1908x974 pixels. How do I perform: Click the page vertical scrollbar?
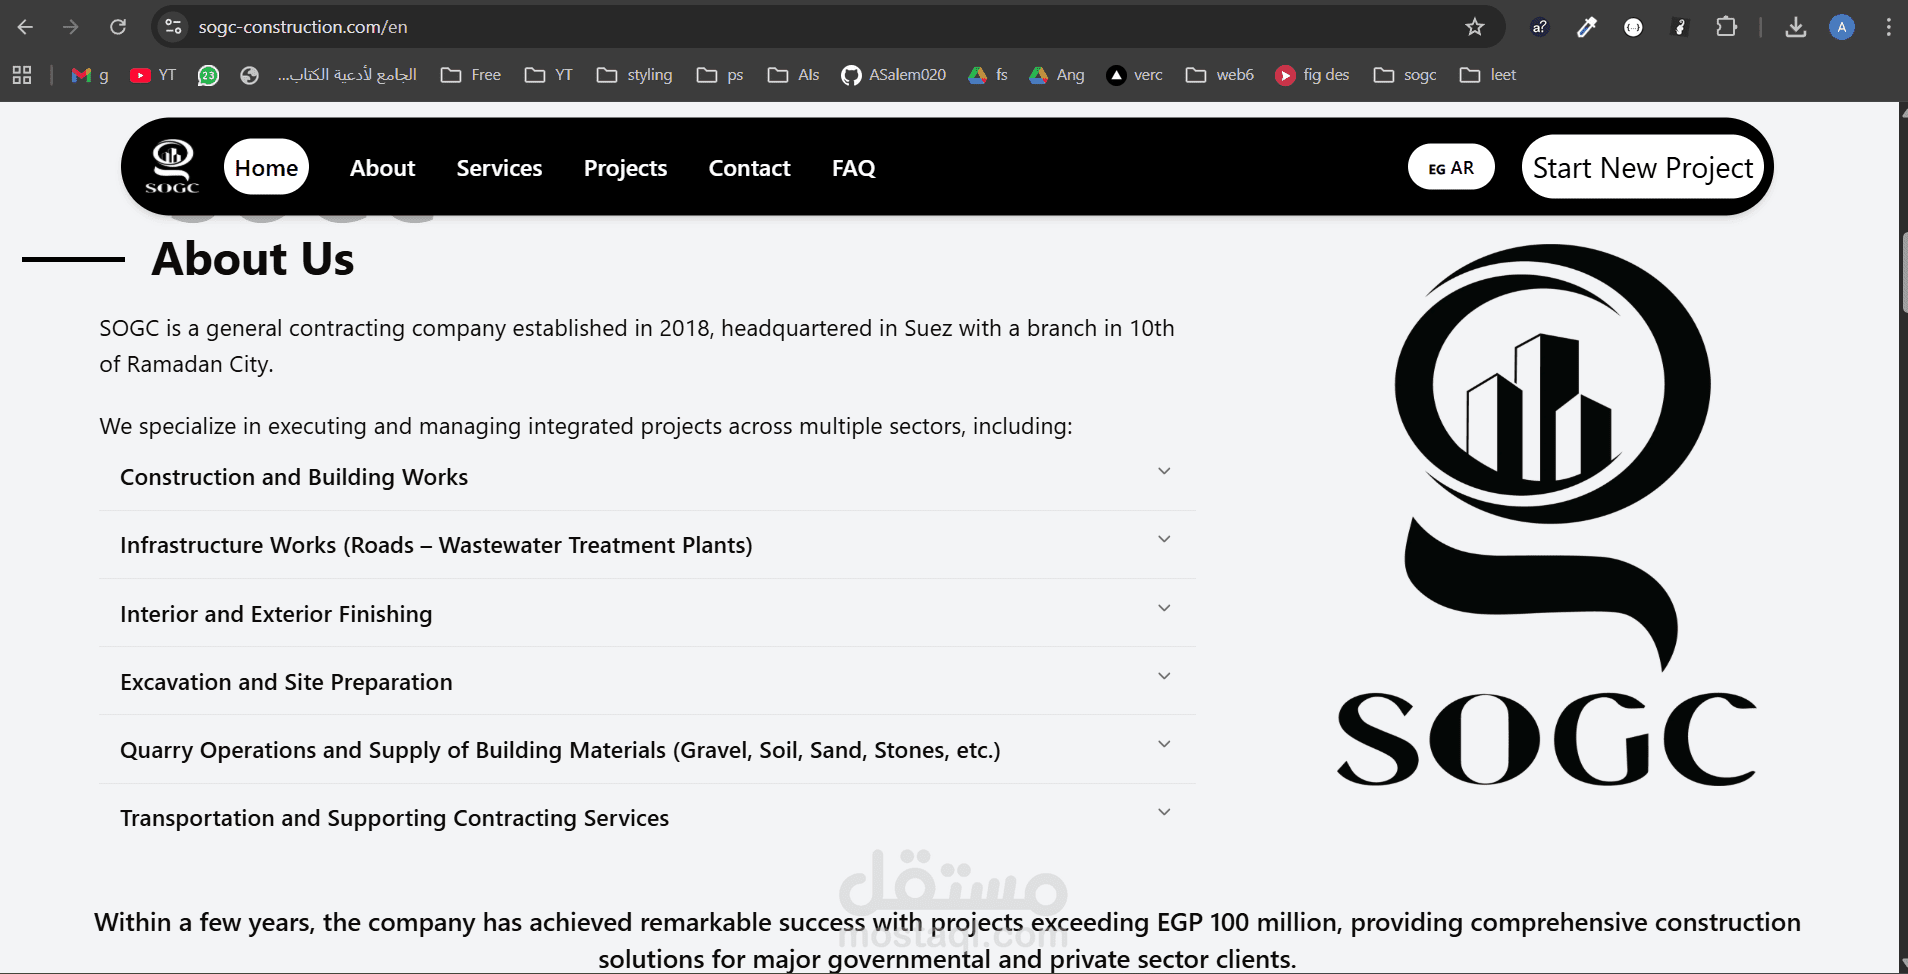[x=1903, y=272]
